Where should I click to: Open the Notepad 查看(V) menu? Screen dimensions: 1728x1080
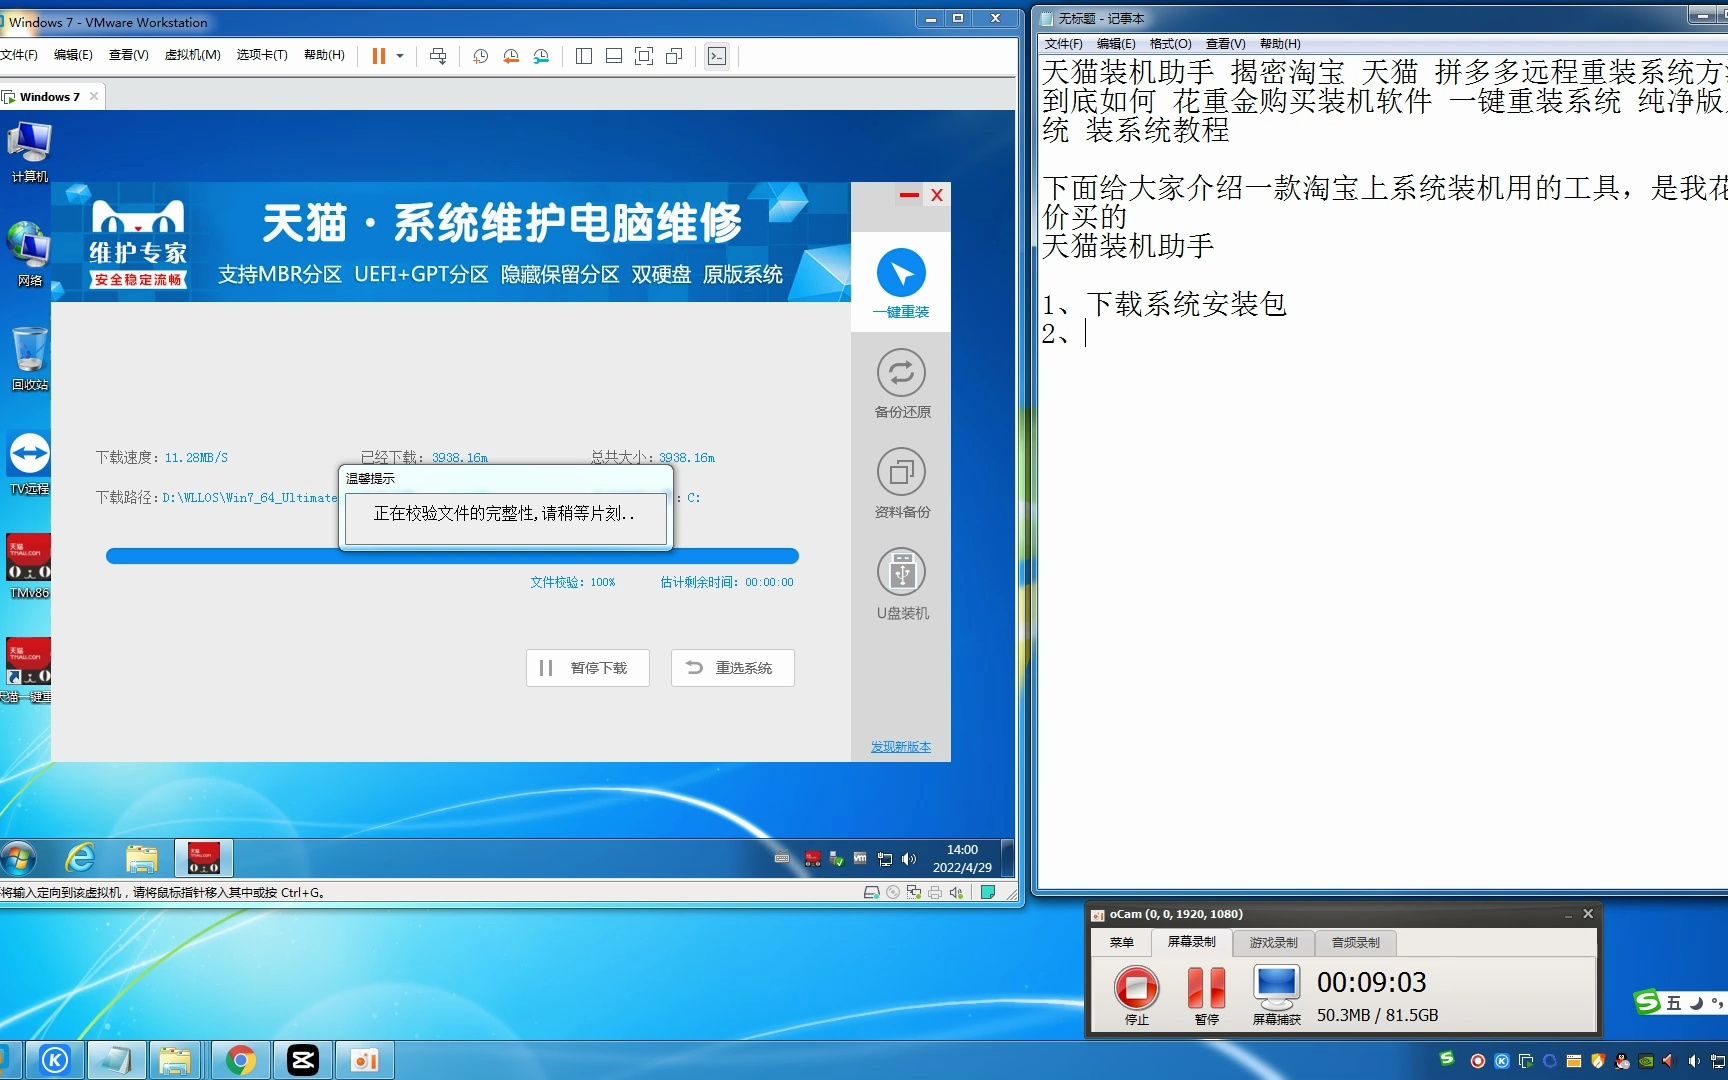coord(1226,44)
